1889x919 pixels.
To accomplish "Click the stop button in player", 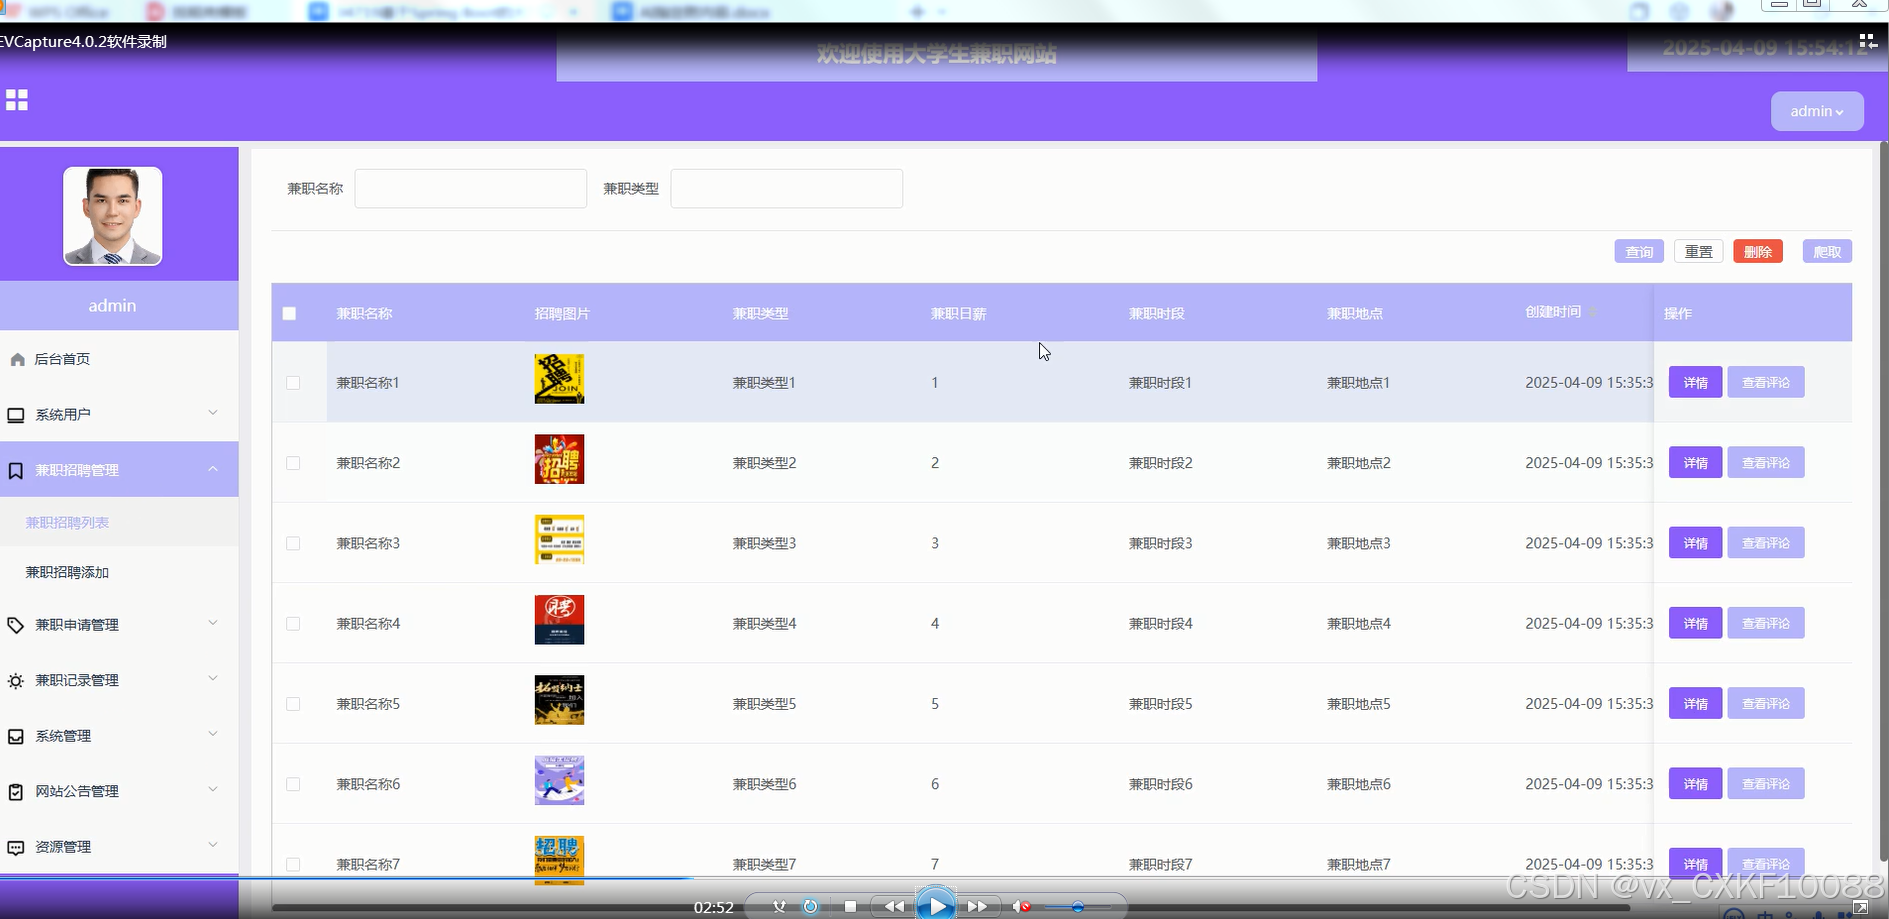I will coord(850,907).
